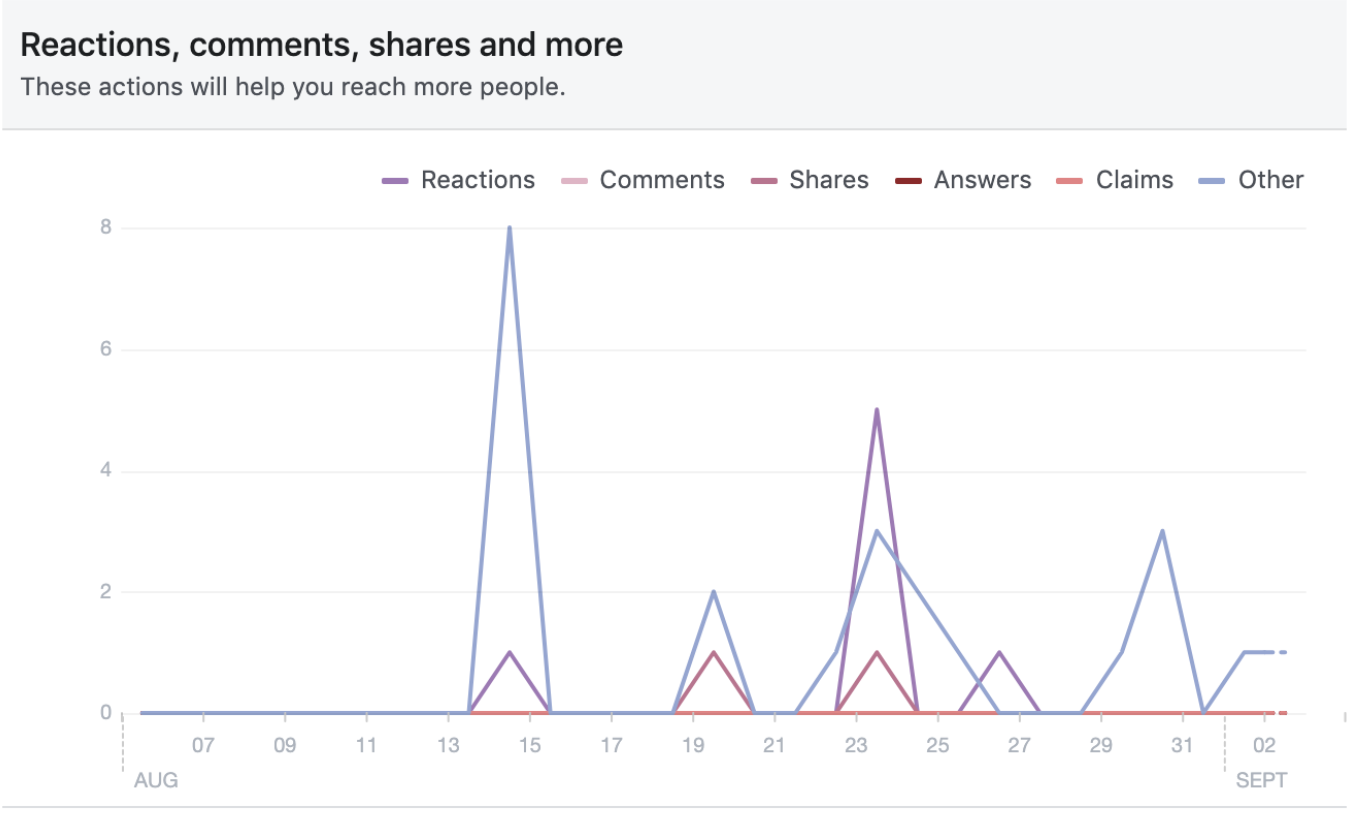Viewport: 1347px width, 838px height.
Task: Click the Shares peak just right of the 19 label
Action: (x=713, y=653)
